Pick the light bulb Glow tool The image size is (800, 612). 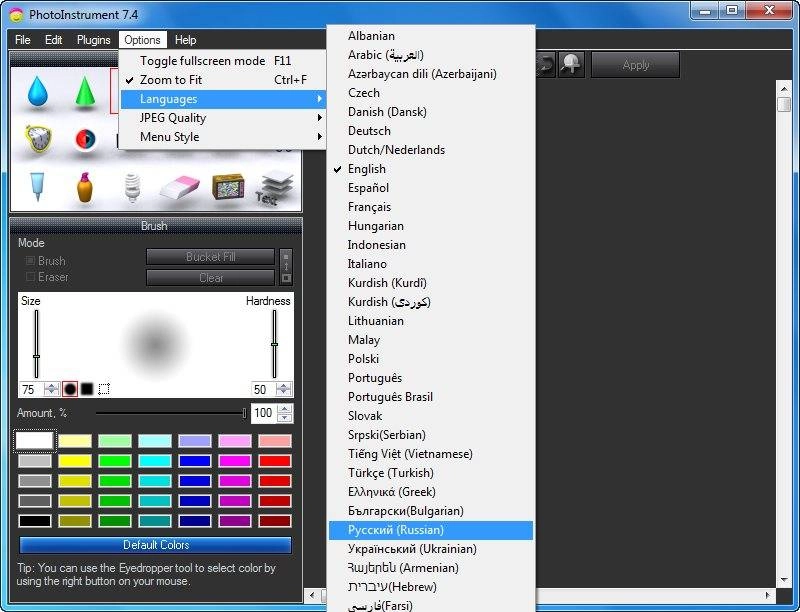point(132,188)
